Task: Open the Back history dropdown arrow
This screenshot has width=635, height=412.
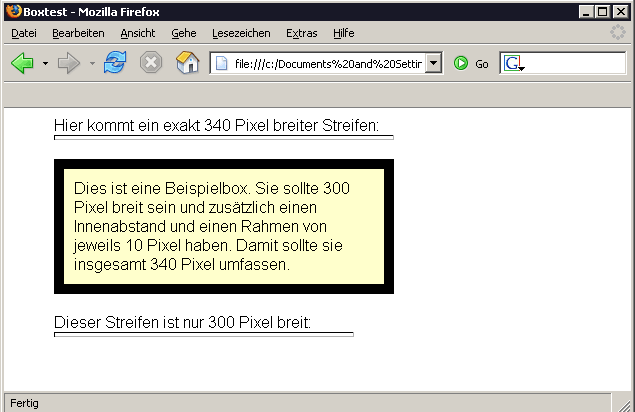Action: point(45,64)
